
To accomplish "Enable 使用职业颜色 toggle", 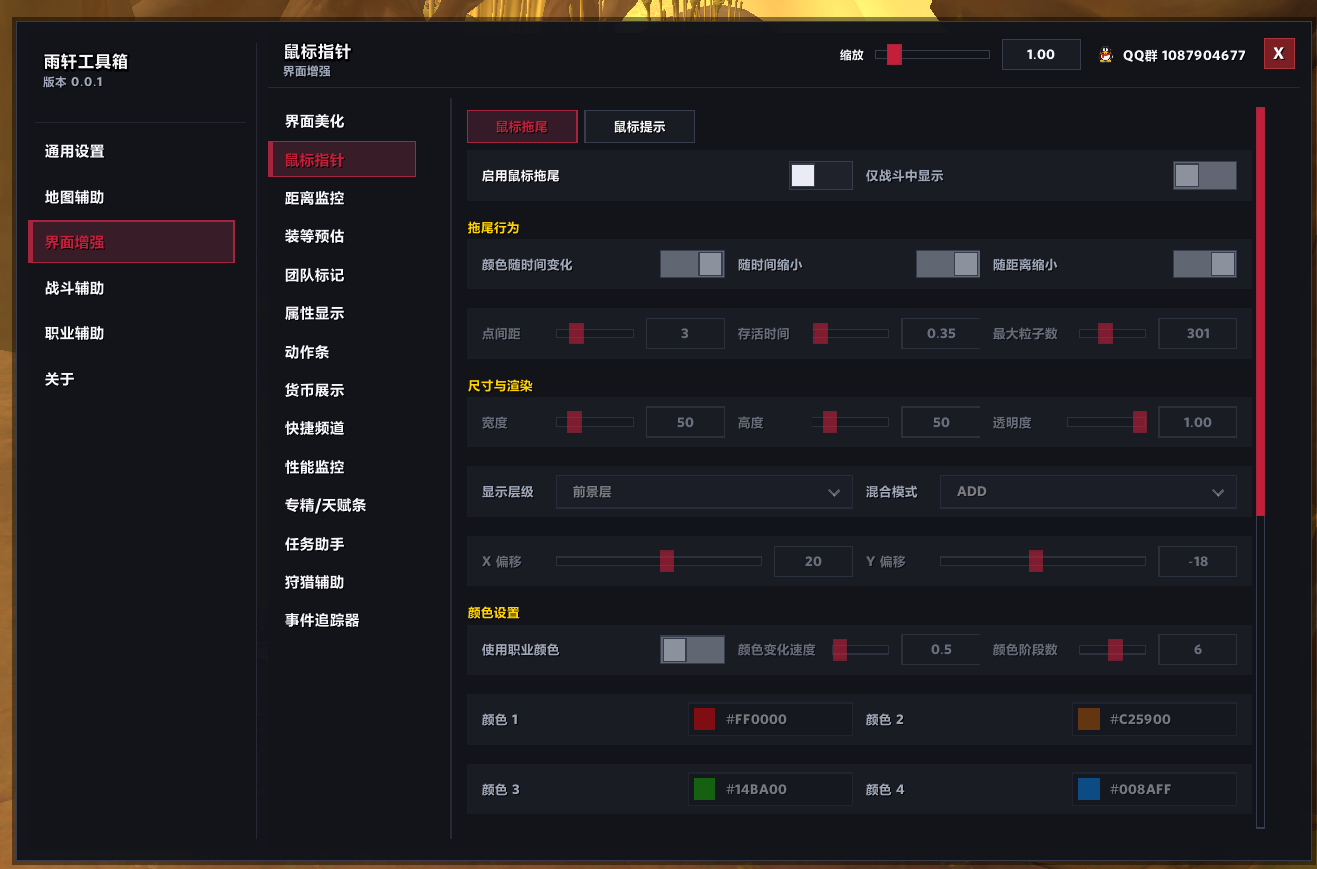I will [692, 650].
